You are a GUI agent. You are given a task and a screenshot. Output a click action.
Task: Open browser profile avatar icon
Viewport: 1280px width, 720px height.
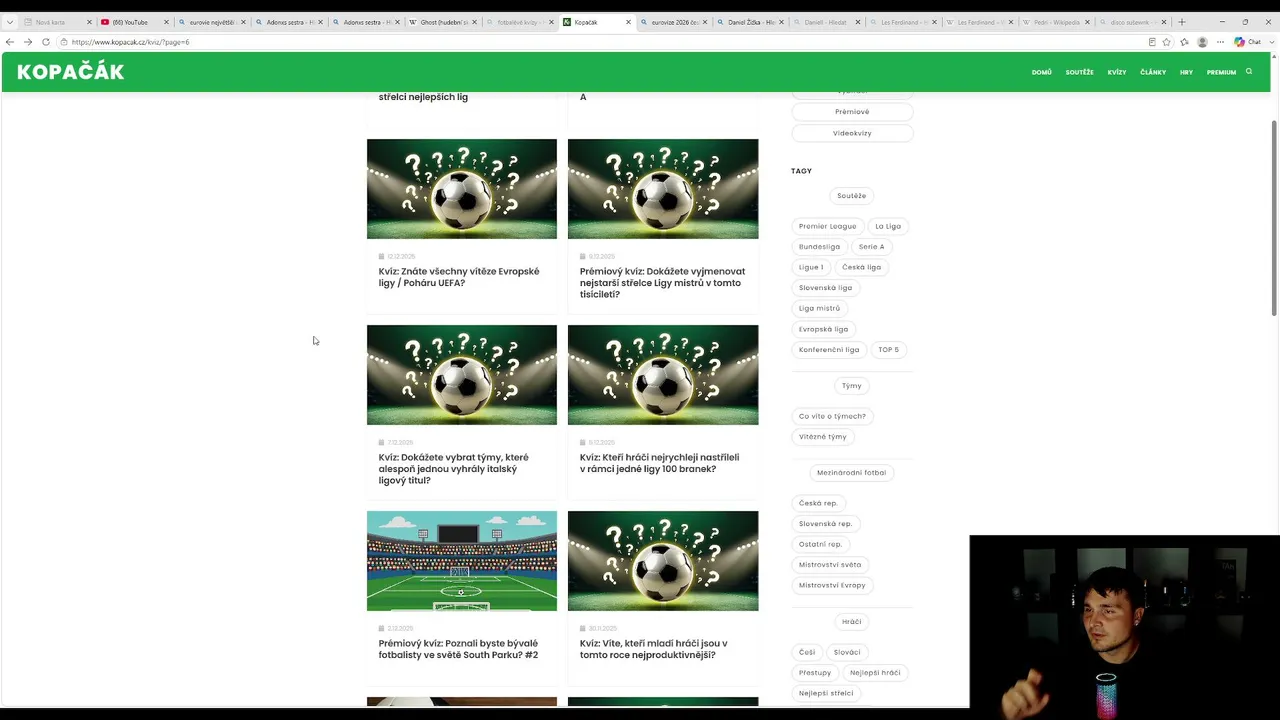[x=1202, y=42]
